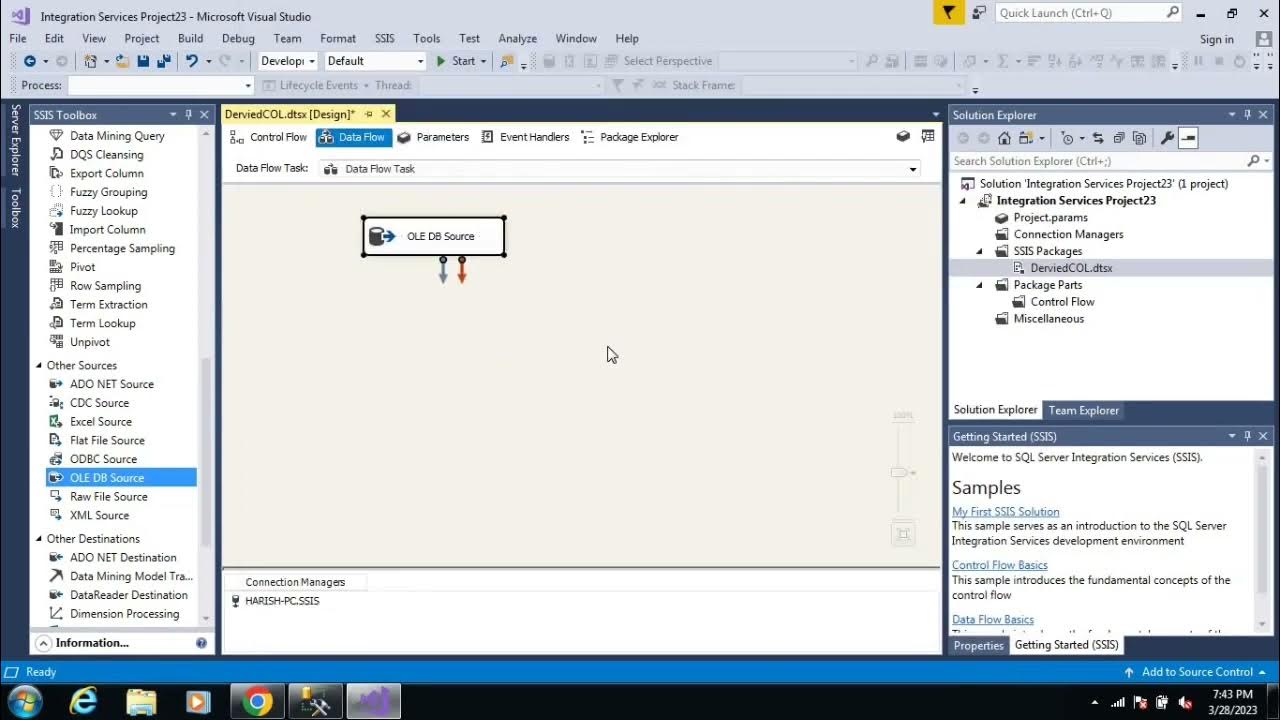This screenshot has width=1280, height=720.
Task: Open the Format menu
Action: (338, 38)
